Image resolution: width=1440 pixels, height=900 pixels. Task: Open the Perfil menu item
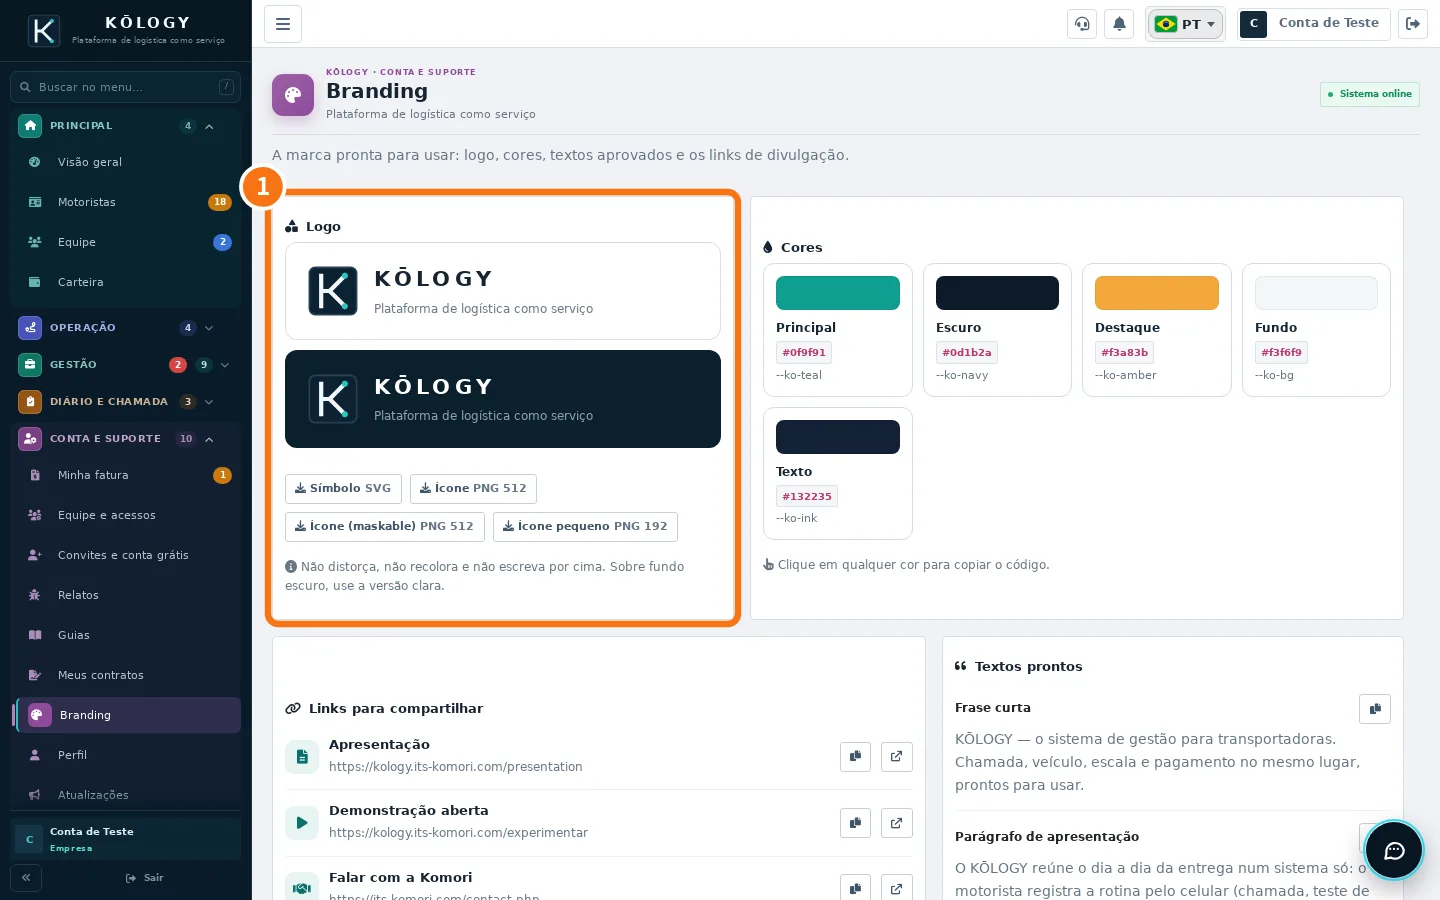(x=128, y=755)
